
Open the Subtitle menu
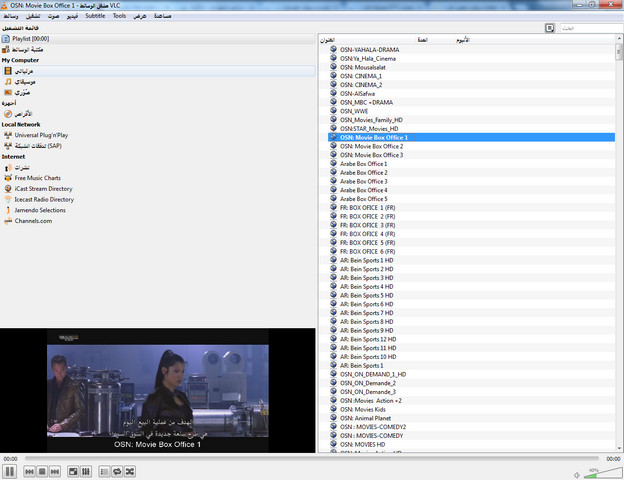tap(95, 16)
